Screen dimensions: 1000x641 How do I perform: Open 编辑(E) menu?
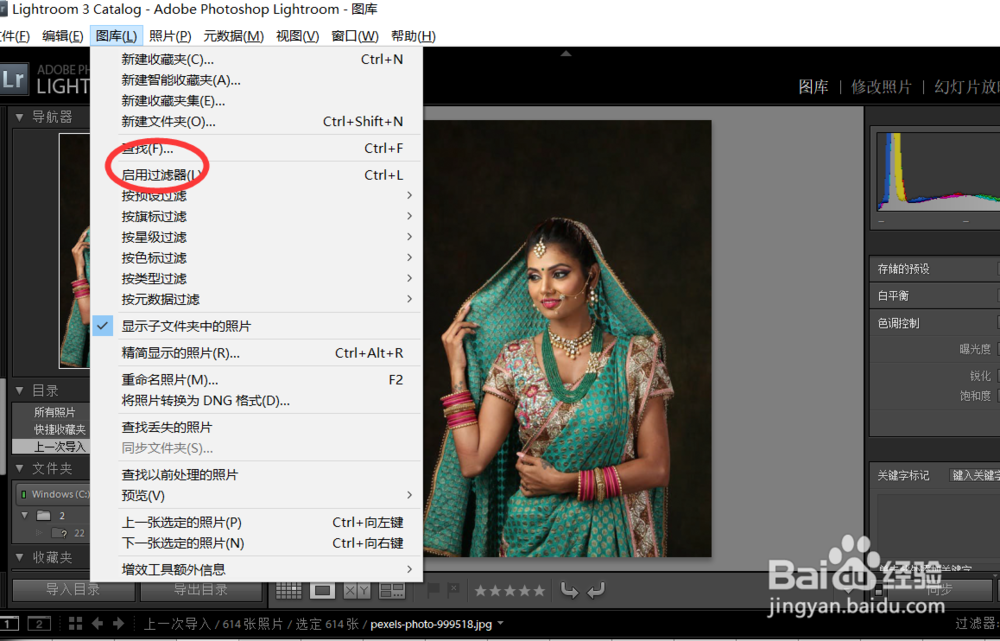tap(62, 36)
